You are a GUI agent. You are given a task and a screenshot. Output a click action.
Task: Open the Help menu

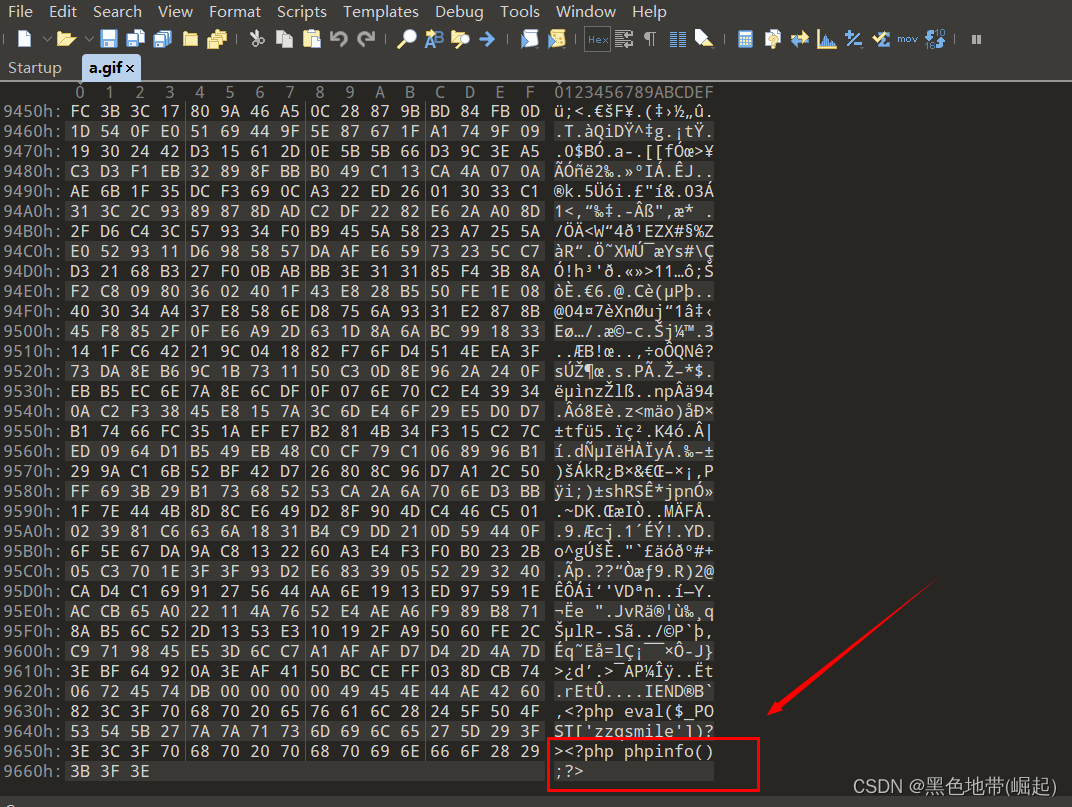tap(649, 12)
